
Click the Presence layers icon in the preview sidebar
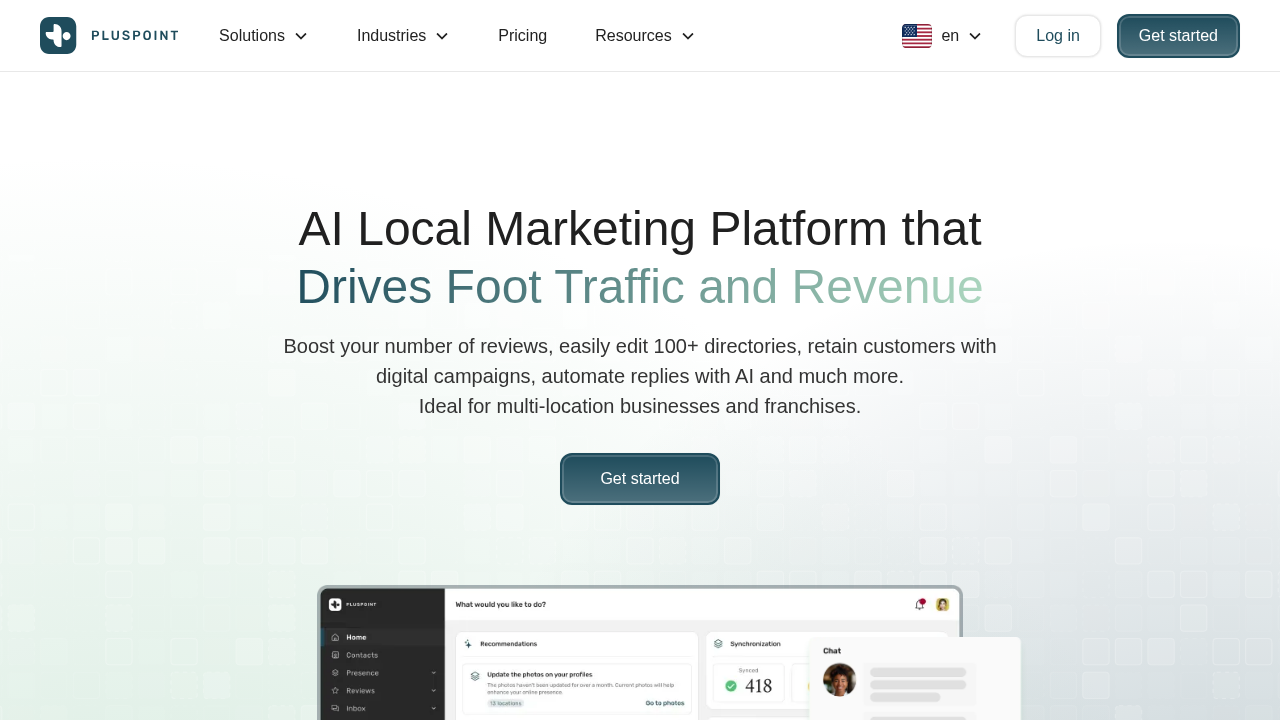335,673
